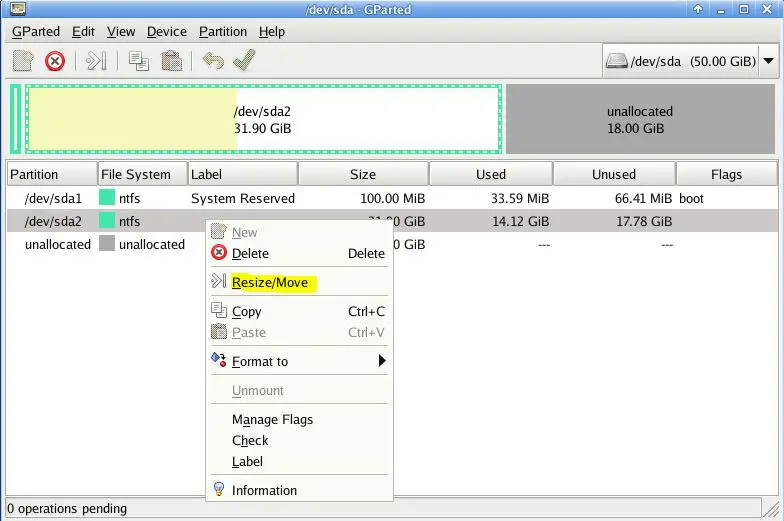The height and width of the screenshot is (521, 784).
Task: Open the Help menu
Action: click(x=272, y=32)
